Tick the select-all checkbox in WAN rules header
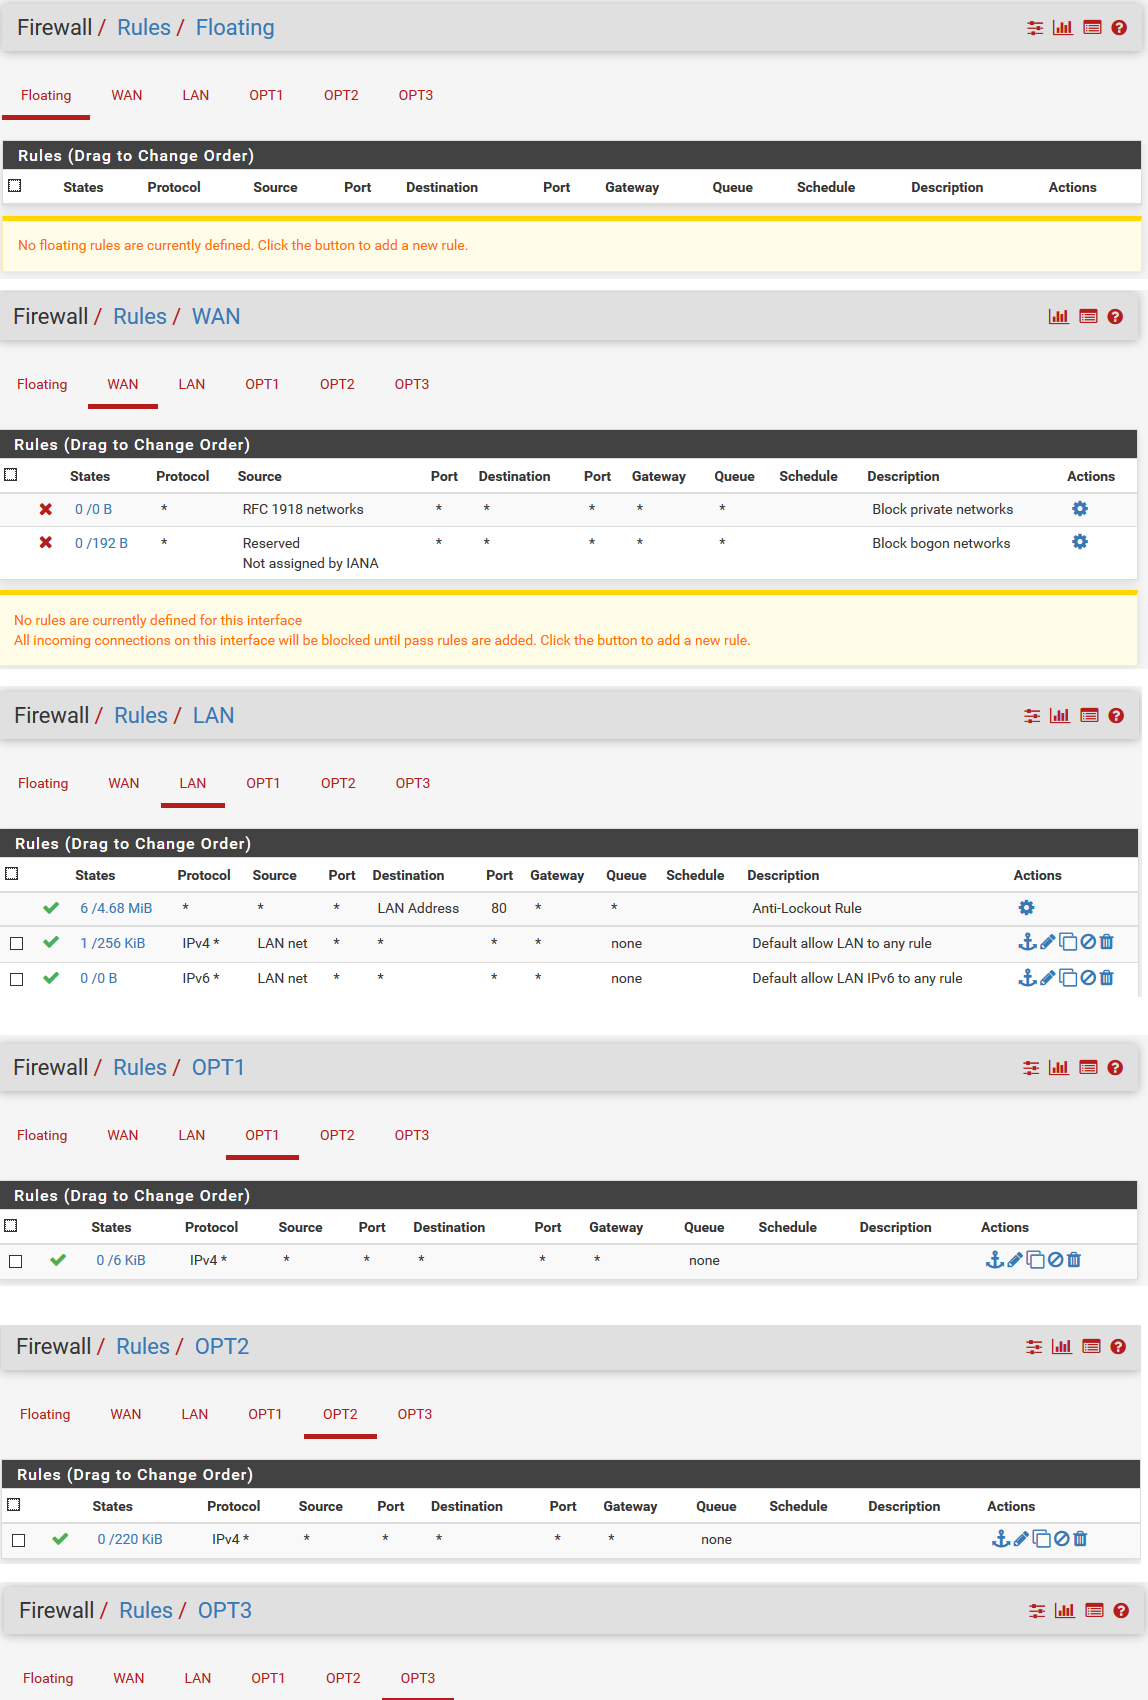 (x=11, y=475)
